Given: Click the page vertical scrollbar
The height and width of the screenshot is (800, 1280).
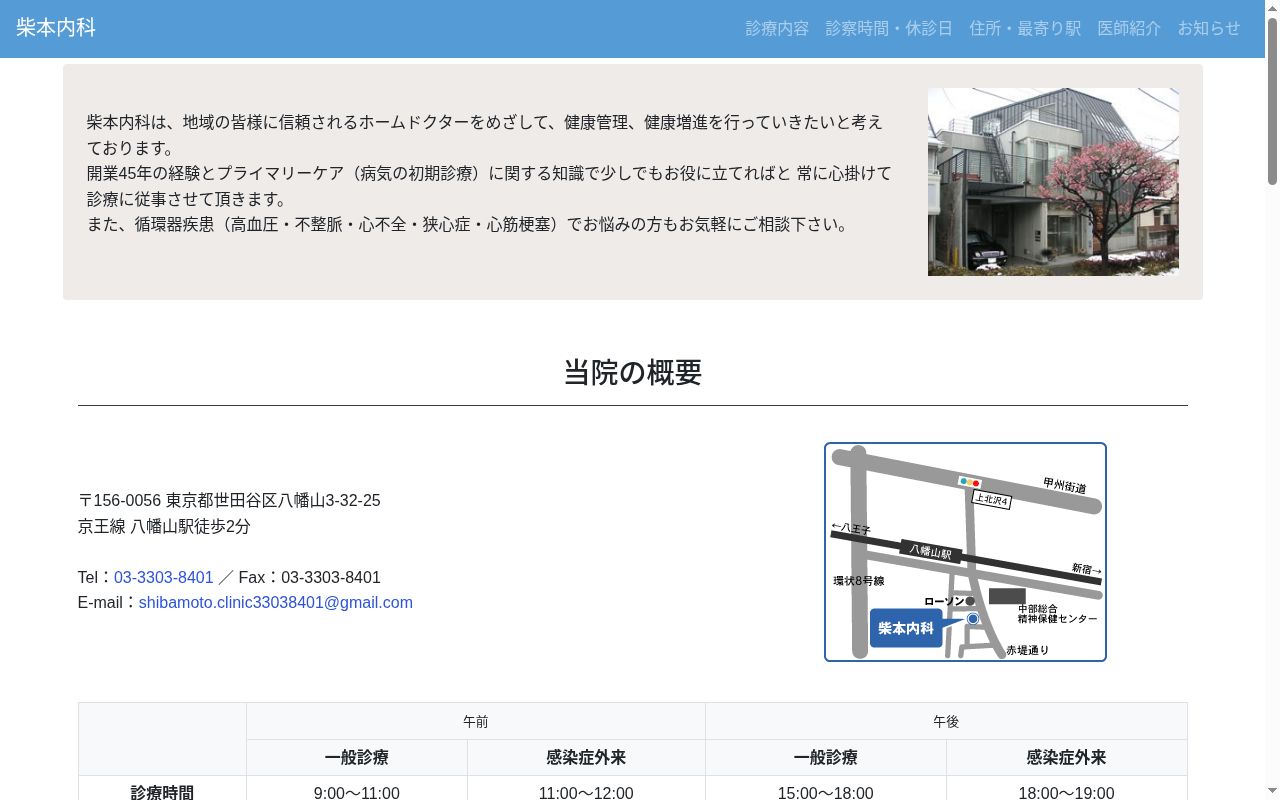Looking at the screenshot, I should 1272,100.
